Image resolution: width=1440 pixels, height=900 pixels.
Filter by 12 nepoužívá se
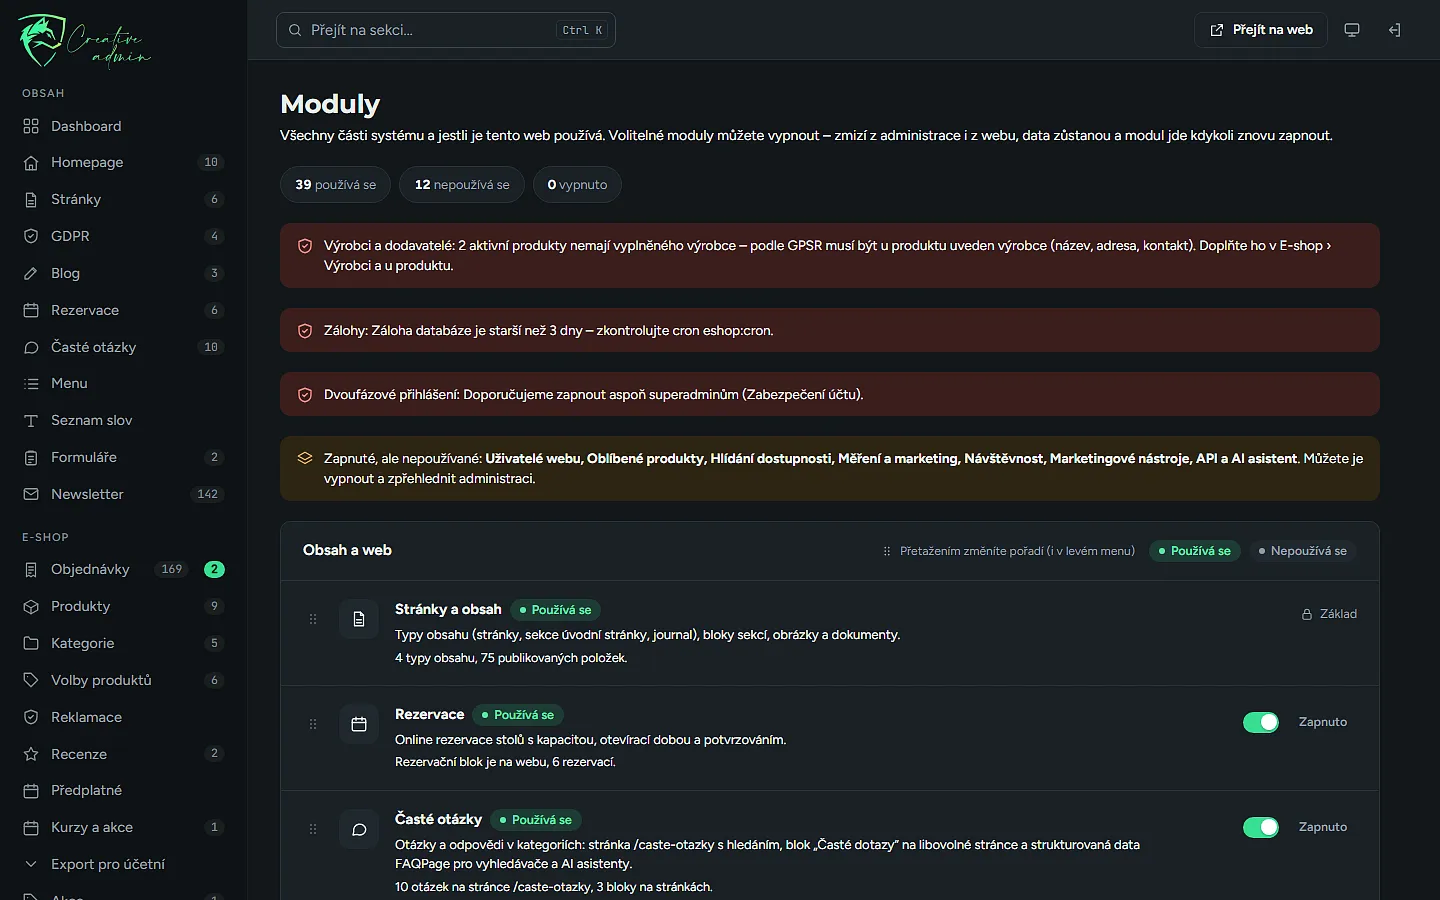462,185
